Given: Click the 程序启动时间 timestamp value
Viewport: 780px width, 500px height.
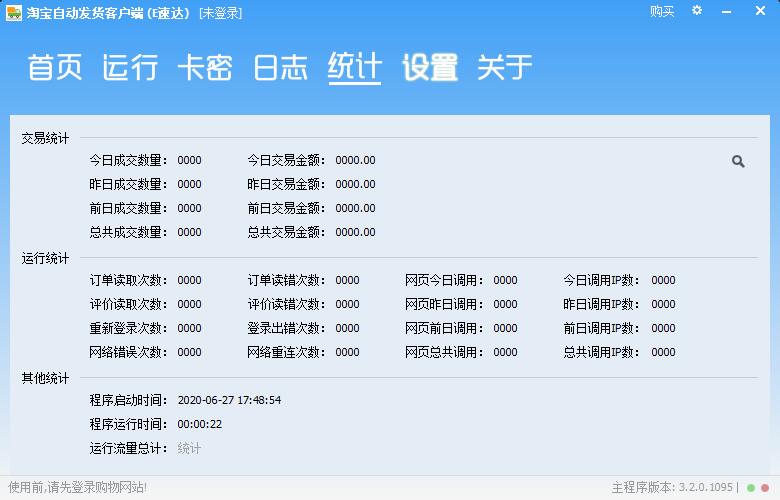Looking at the screenshot, I should click(x=229, y=400).
